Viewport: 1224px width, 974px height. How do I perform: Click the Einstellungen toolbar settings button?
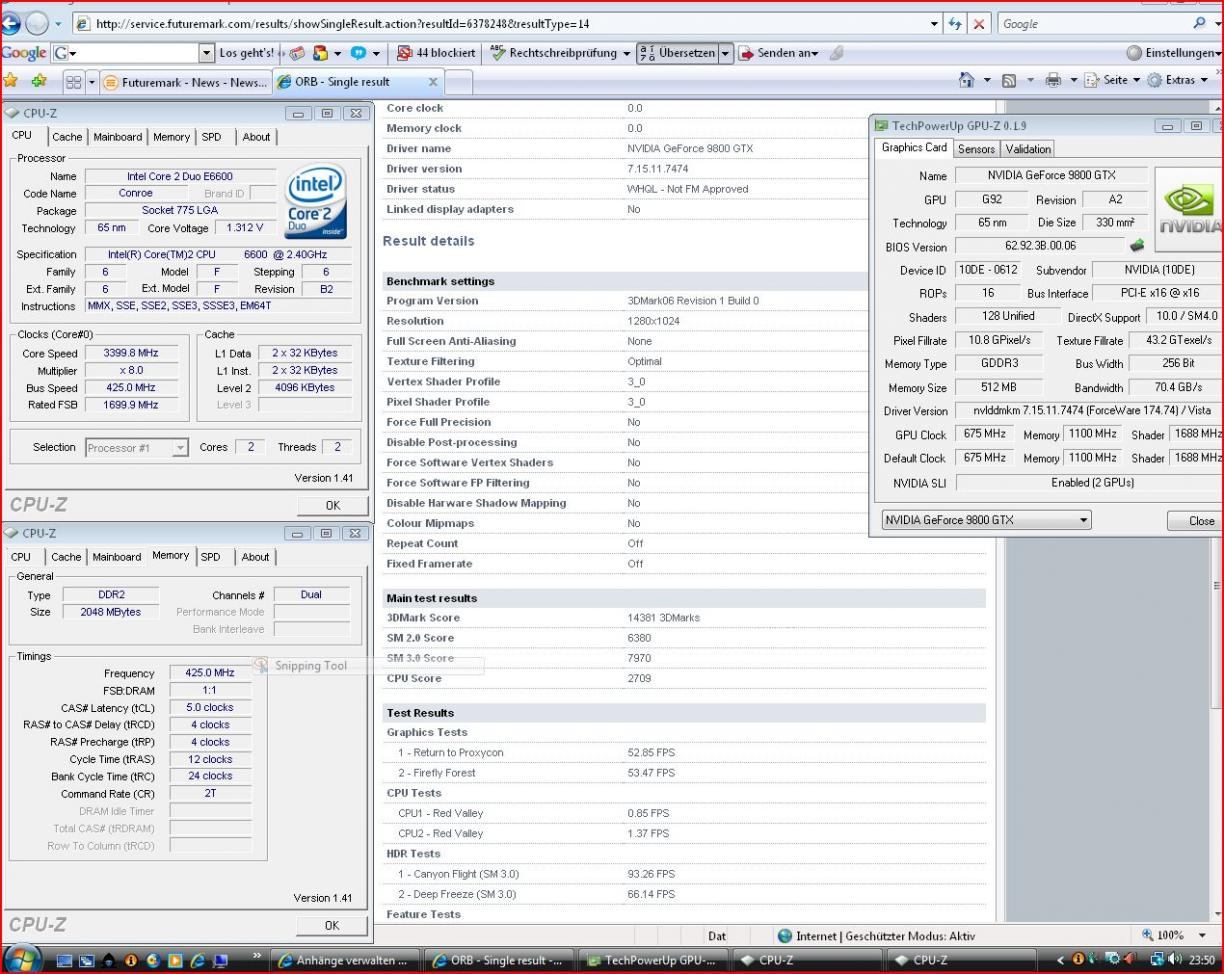tap(1174, 53)
